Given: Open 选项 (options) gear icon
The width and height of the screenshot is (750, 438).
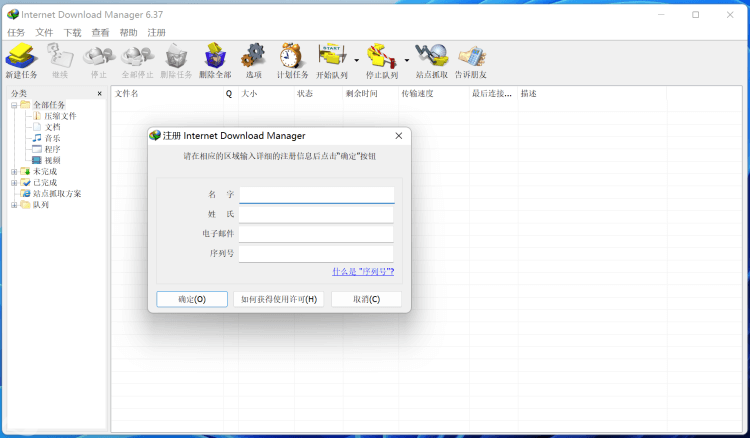Looking at the screenshot, I should [254, 61].
